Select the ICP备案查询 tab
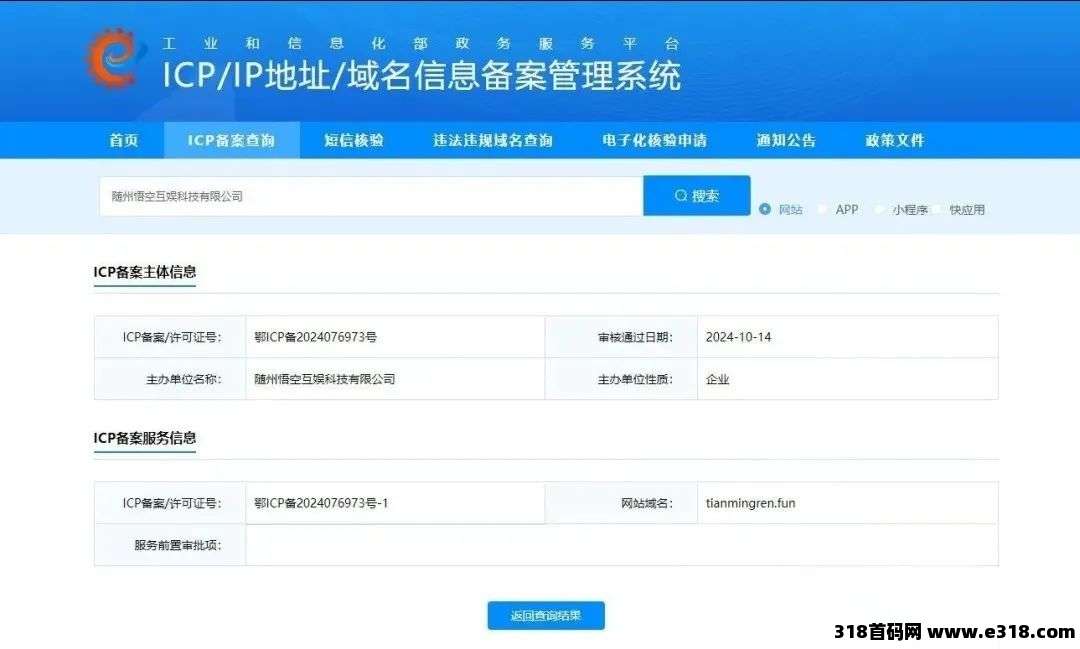1080x649 pixels. (x=231, y=140)
